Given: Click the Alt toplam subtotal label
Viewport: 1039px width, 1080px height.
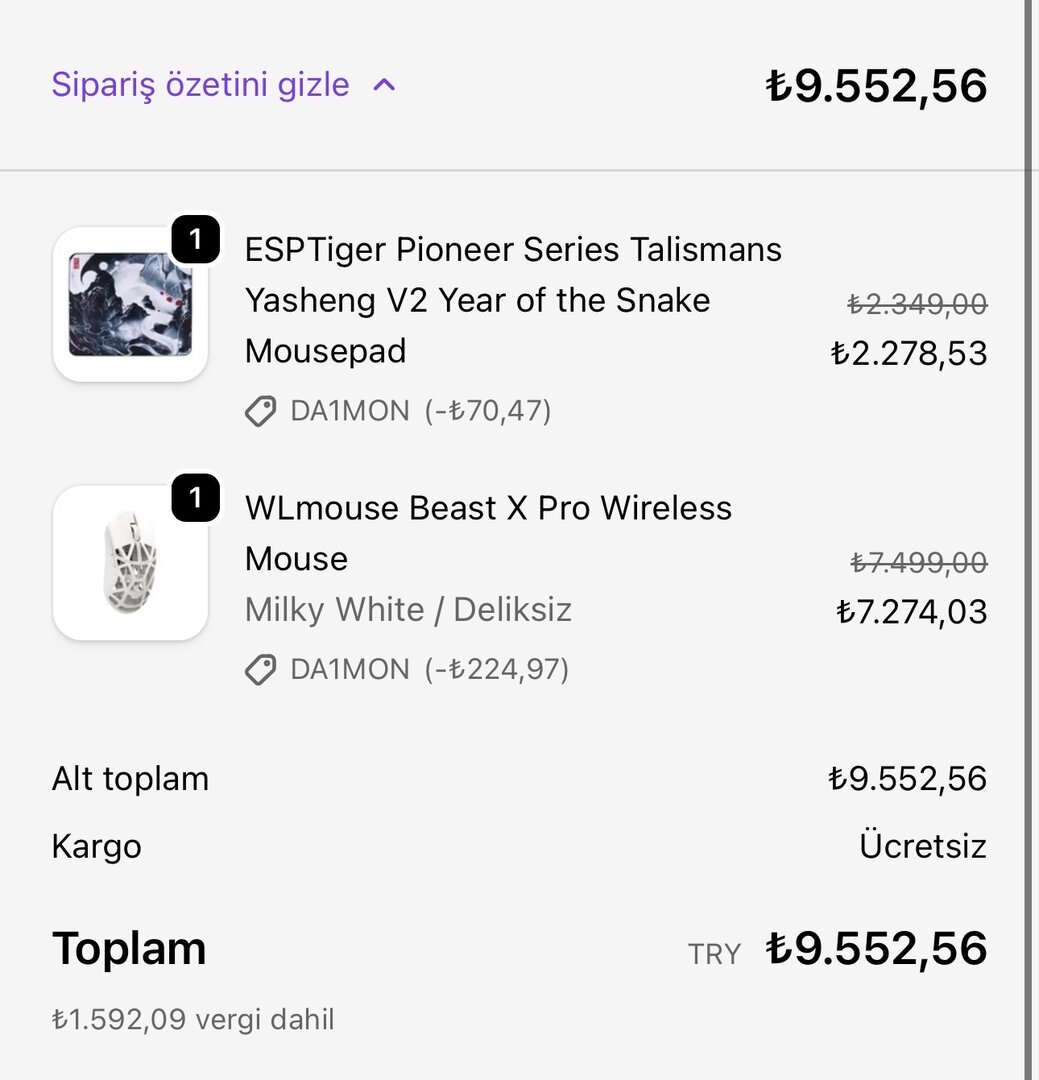Looking at the screenshot, I should 130,779.
